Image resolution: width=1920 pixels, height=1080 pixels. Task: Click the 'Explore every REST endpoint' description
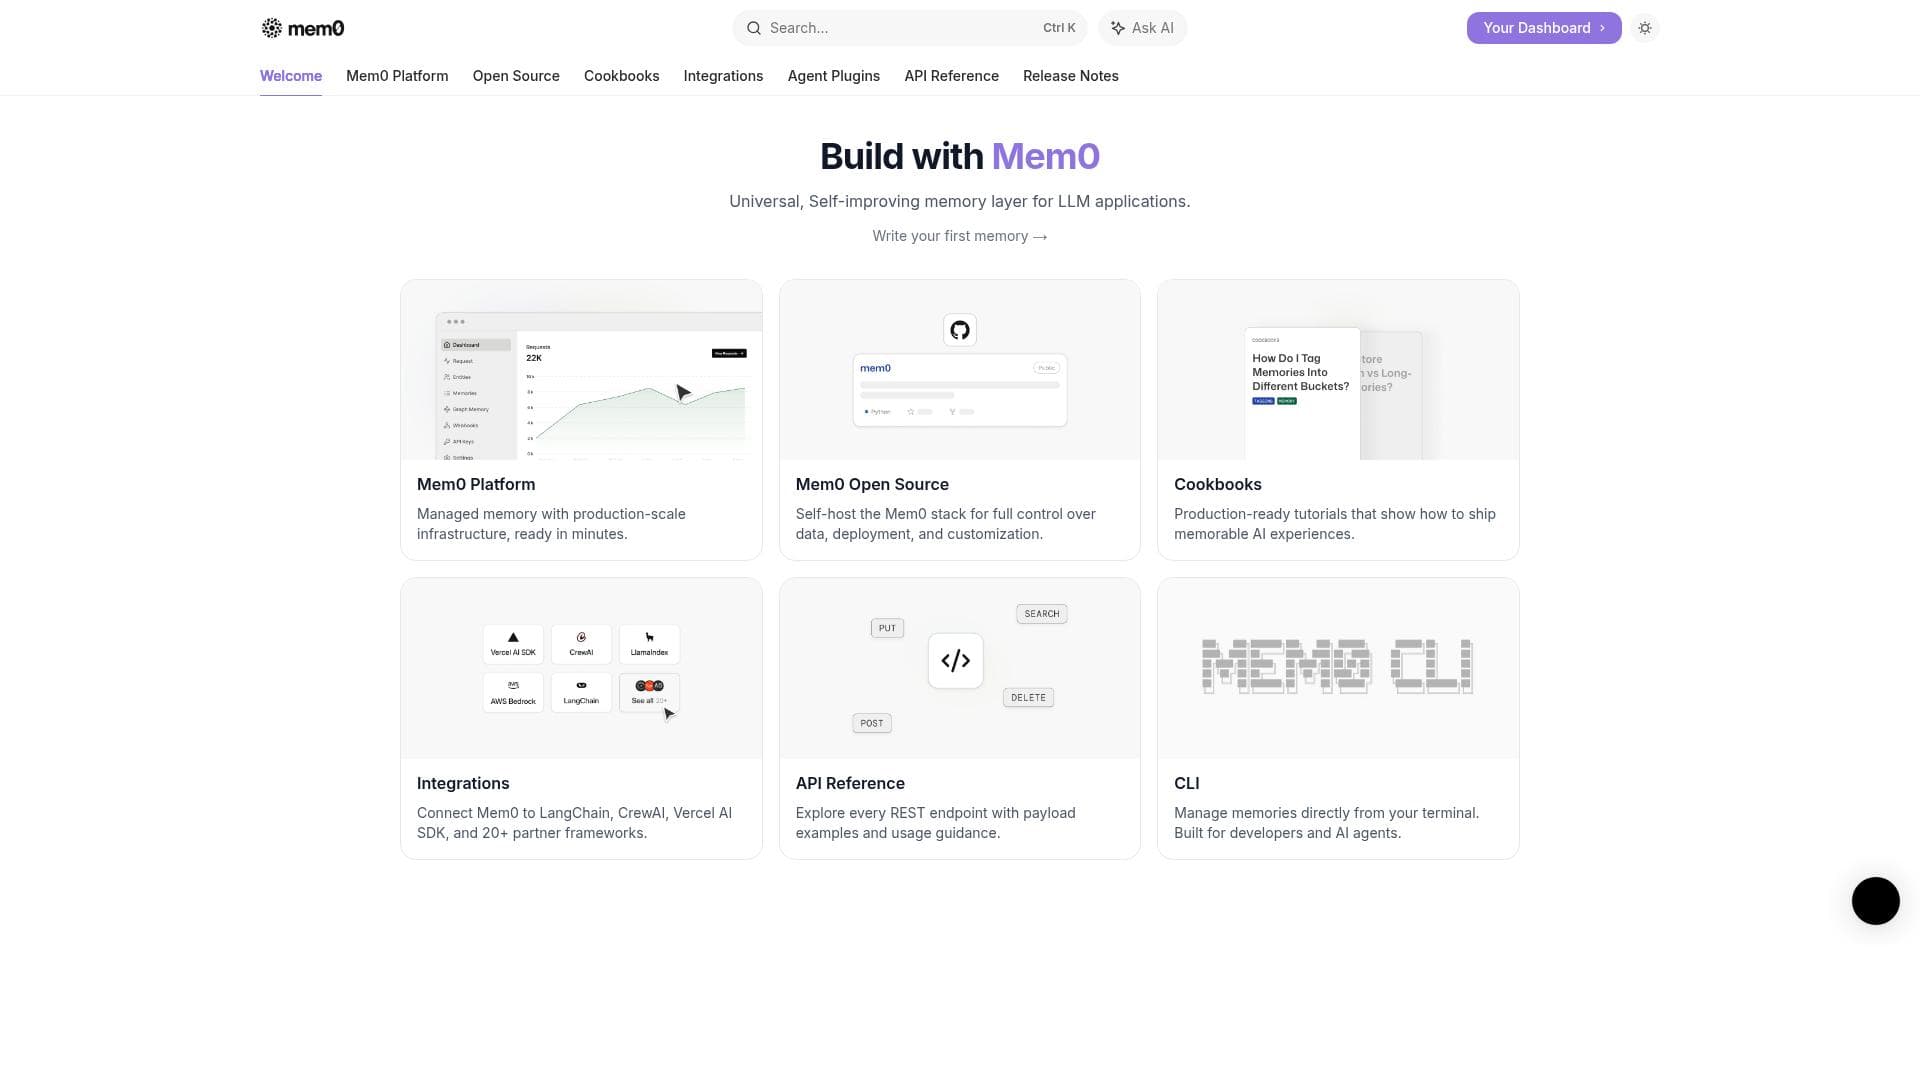click(x=936, y=823)
